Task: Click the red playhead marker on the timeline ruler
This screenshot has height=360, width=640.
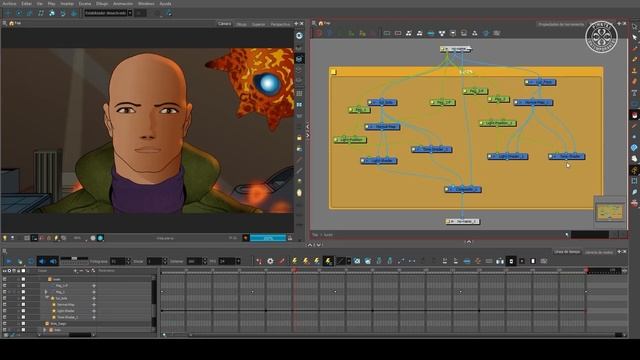Action: click(x=293, y=271)
